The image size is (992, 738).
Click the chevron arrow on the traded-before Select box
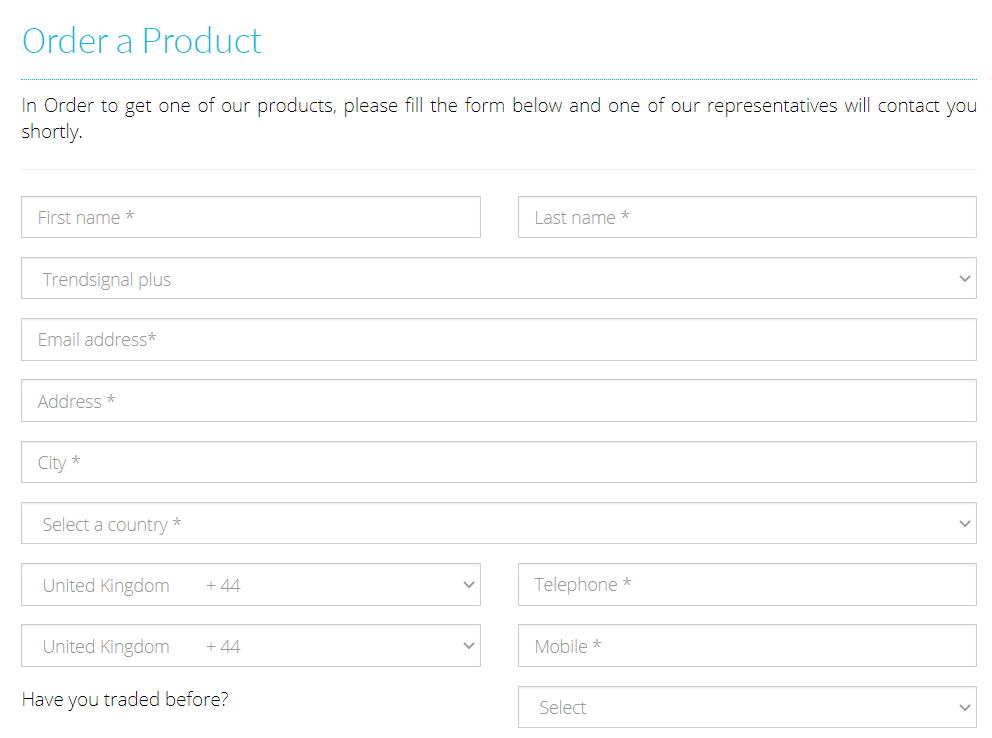tap(964, 707)
